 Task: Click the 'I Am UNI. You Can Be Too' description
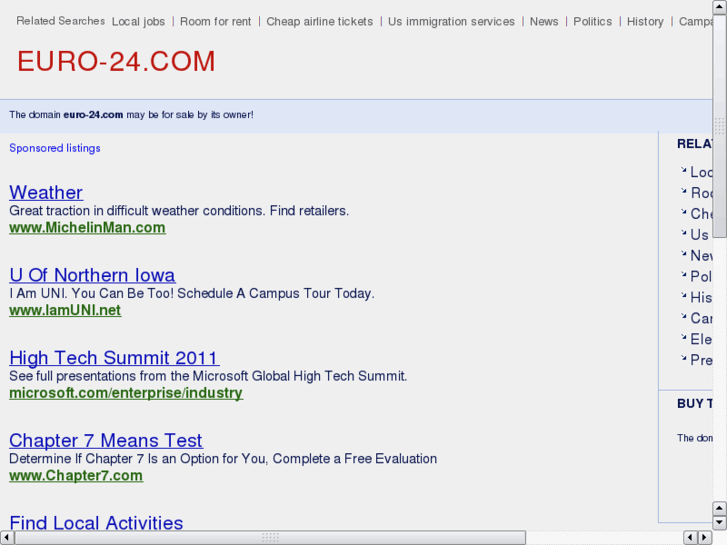(x=192, y=293)
